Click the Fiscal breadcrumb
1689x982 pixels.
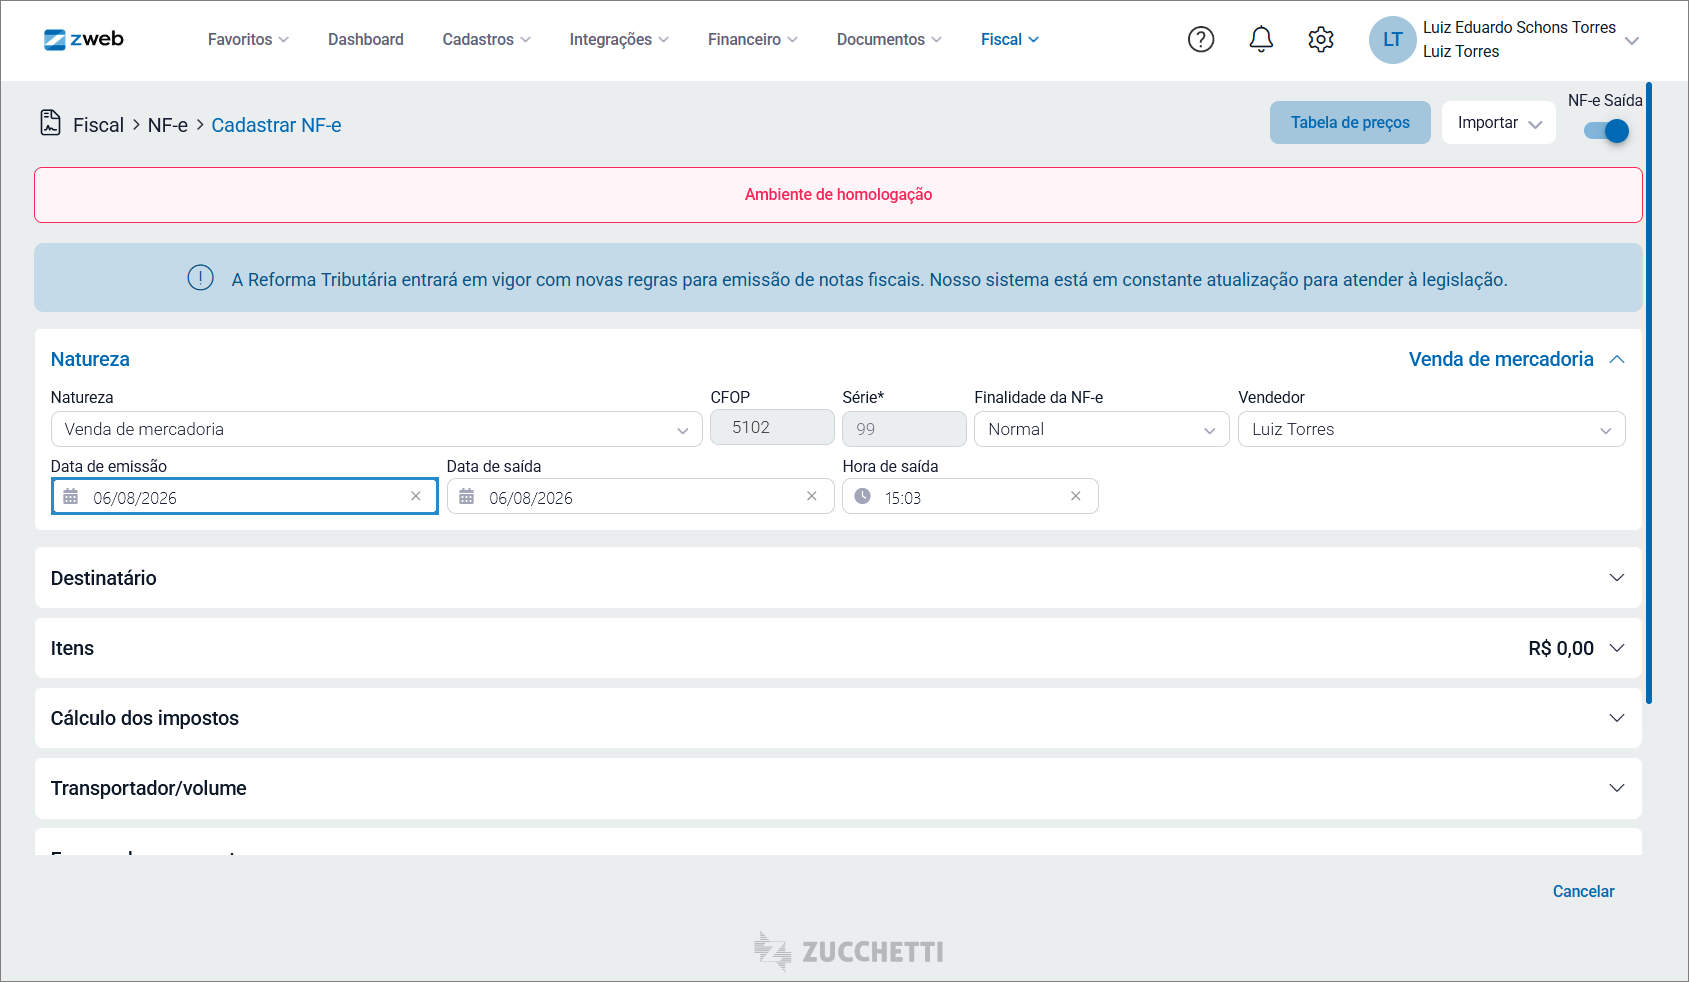(98, 125)
